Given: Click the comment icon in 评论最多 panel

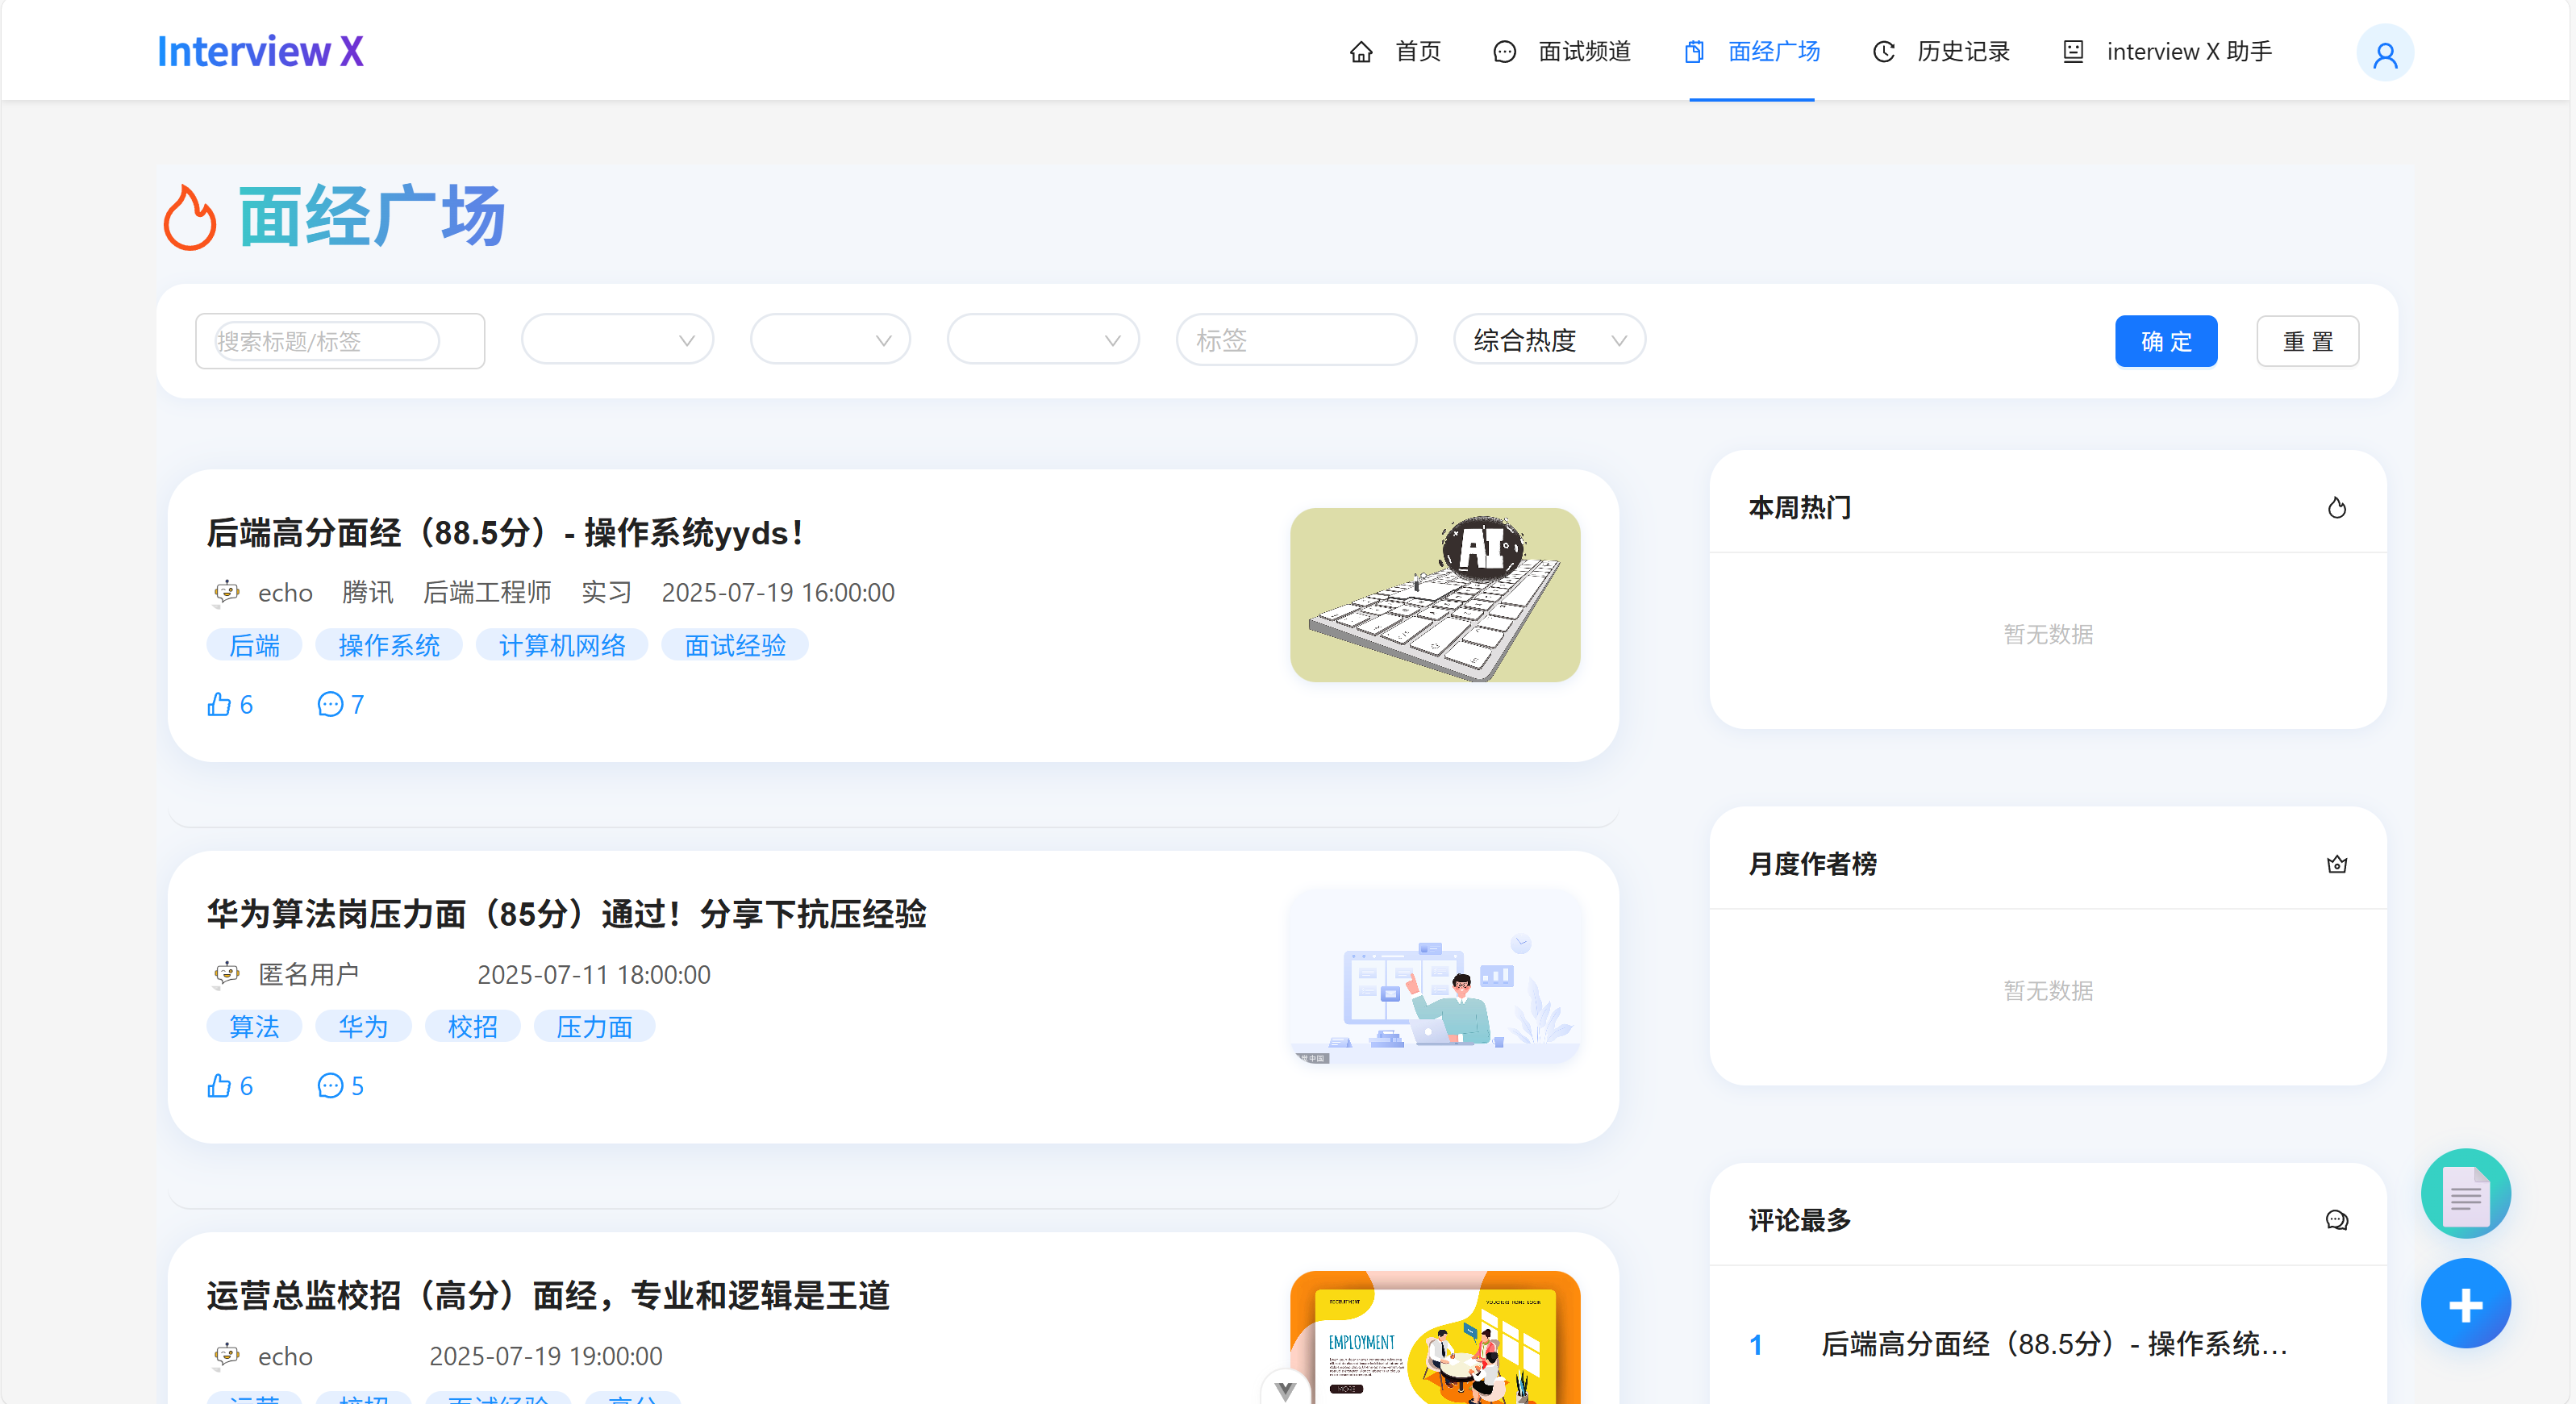Looking at the screenshot, I should [2336, 1220].
